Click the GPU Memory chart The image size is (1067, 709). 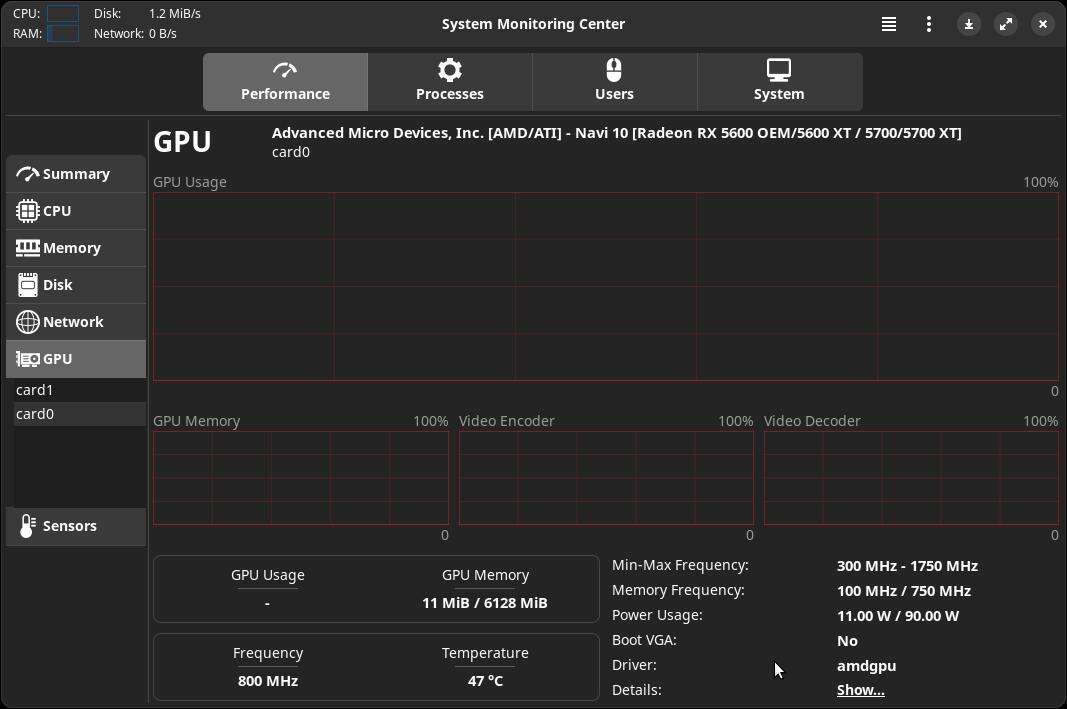tap(301, 478)
